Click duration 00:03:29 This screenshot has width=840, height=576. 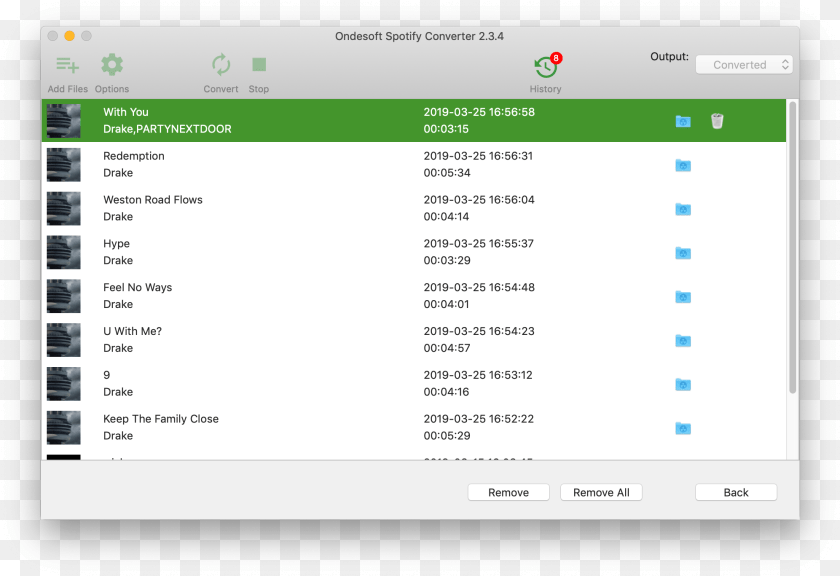447,260
